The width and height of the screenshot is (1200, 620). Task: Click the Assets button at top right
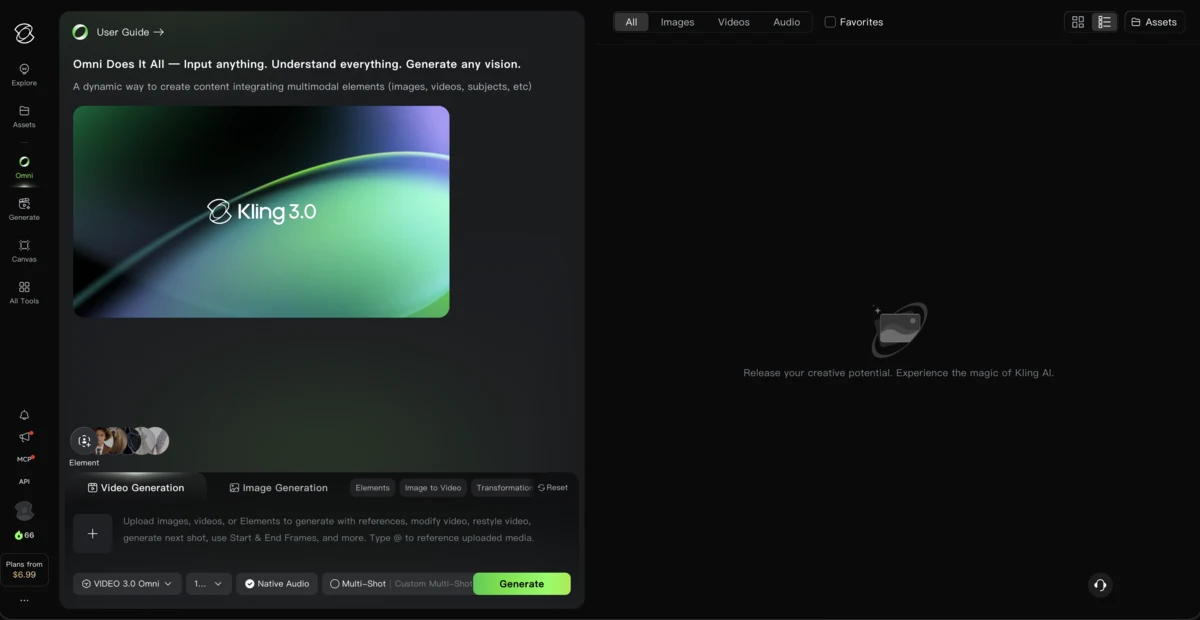[1154, 22]
